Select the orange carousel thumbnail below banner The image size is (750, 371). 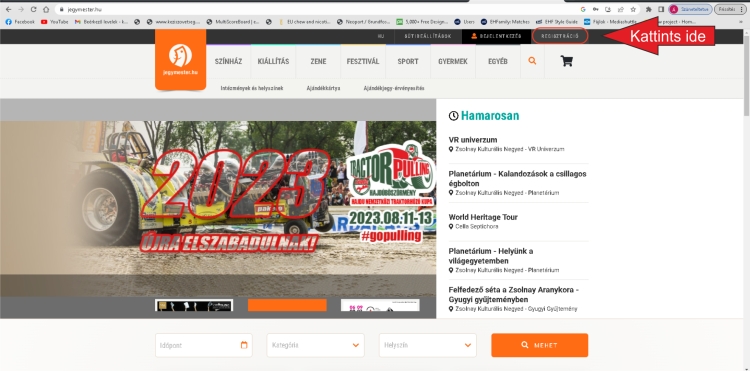287,305
